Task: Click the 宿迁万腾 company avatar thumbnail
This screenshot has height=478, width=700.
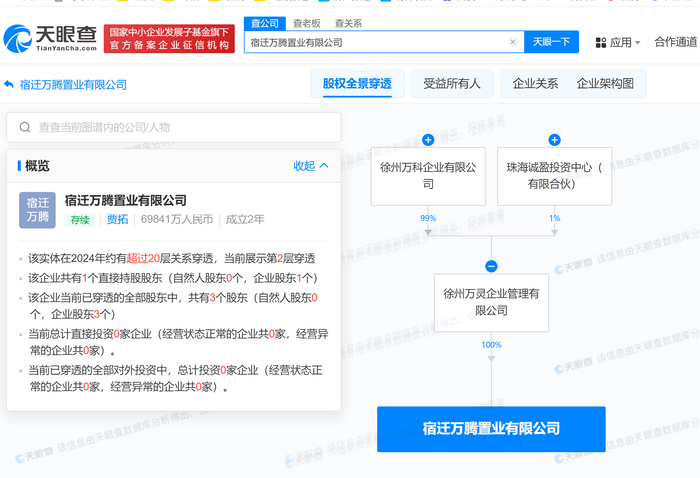Action: click(38, 210)
